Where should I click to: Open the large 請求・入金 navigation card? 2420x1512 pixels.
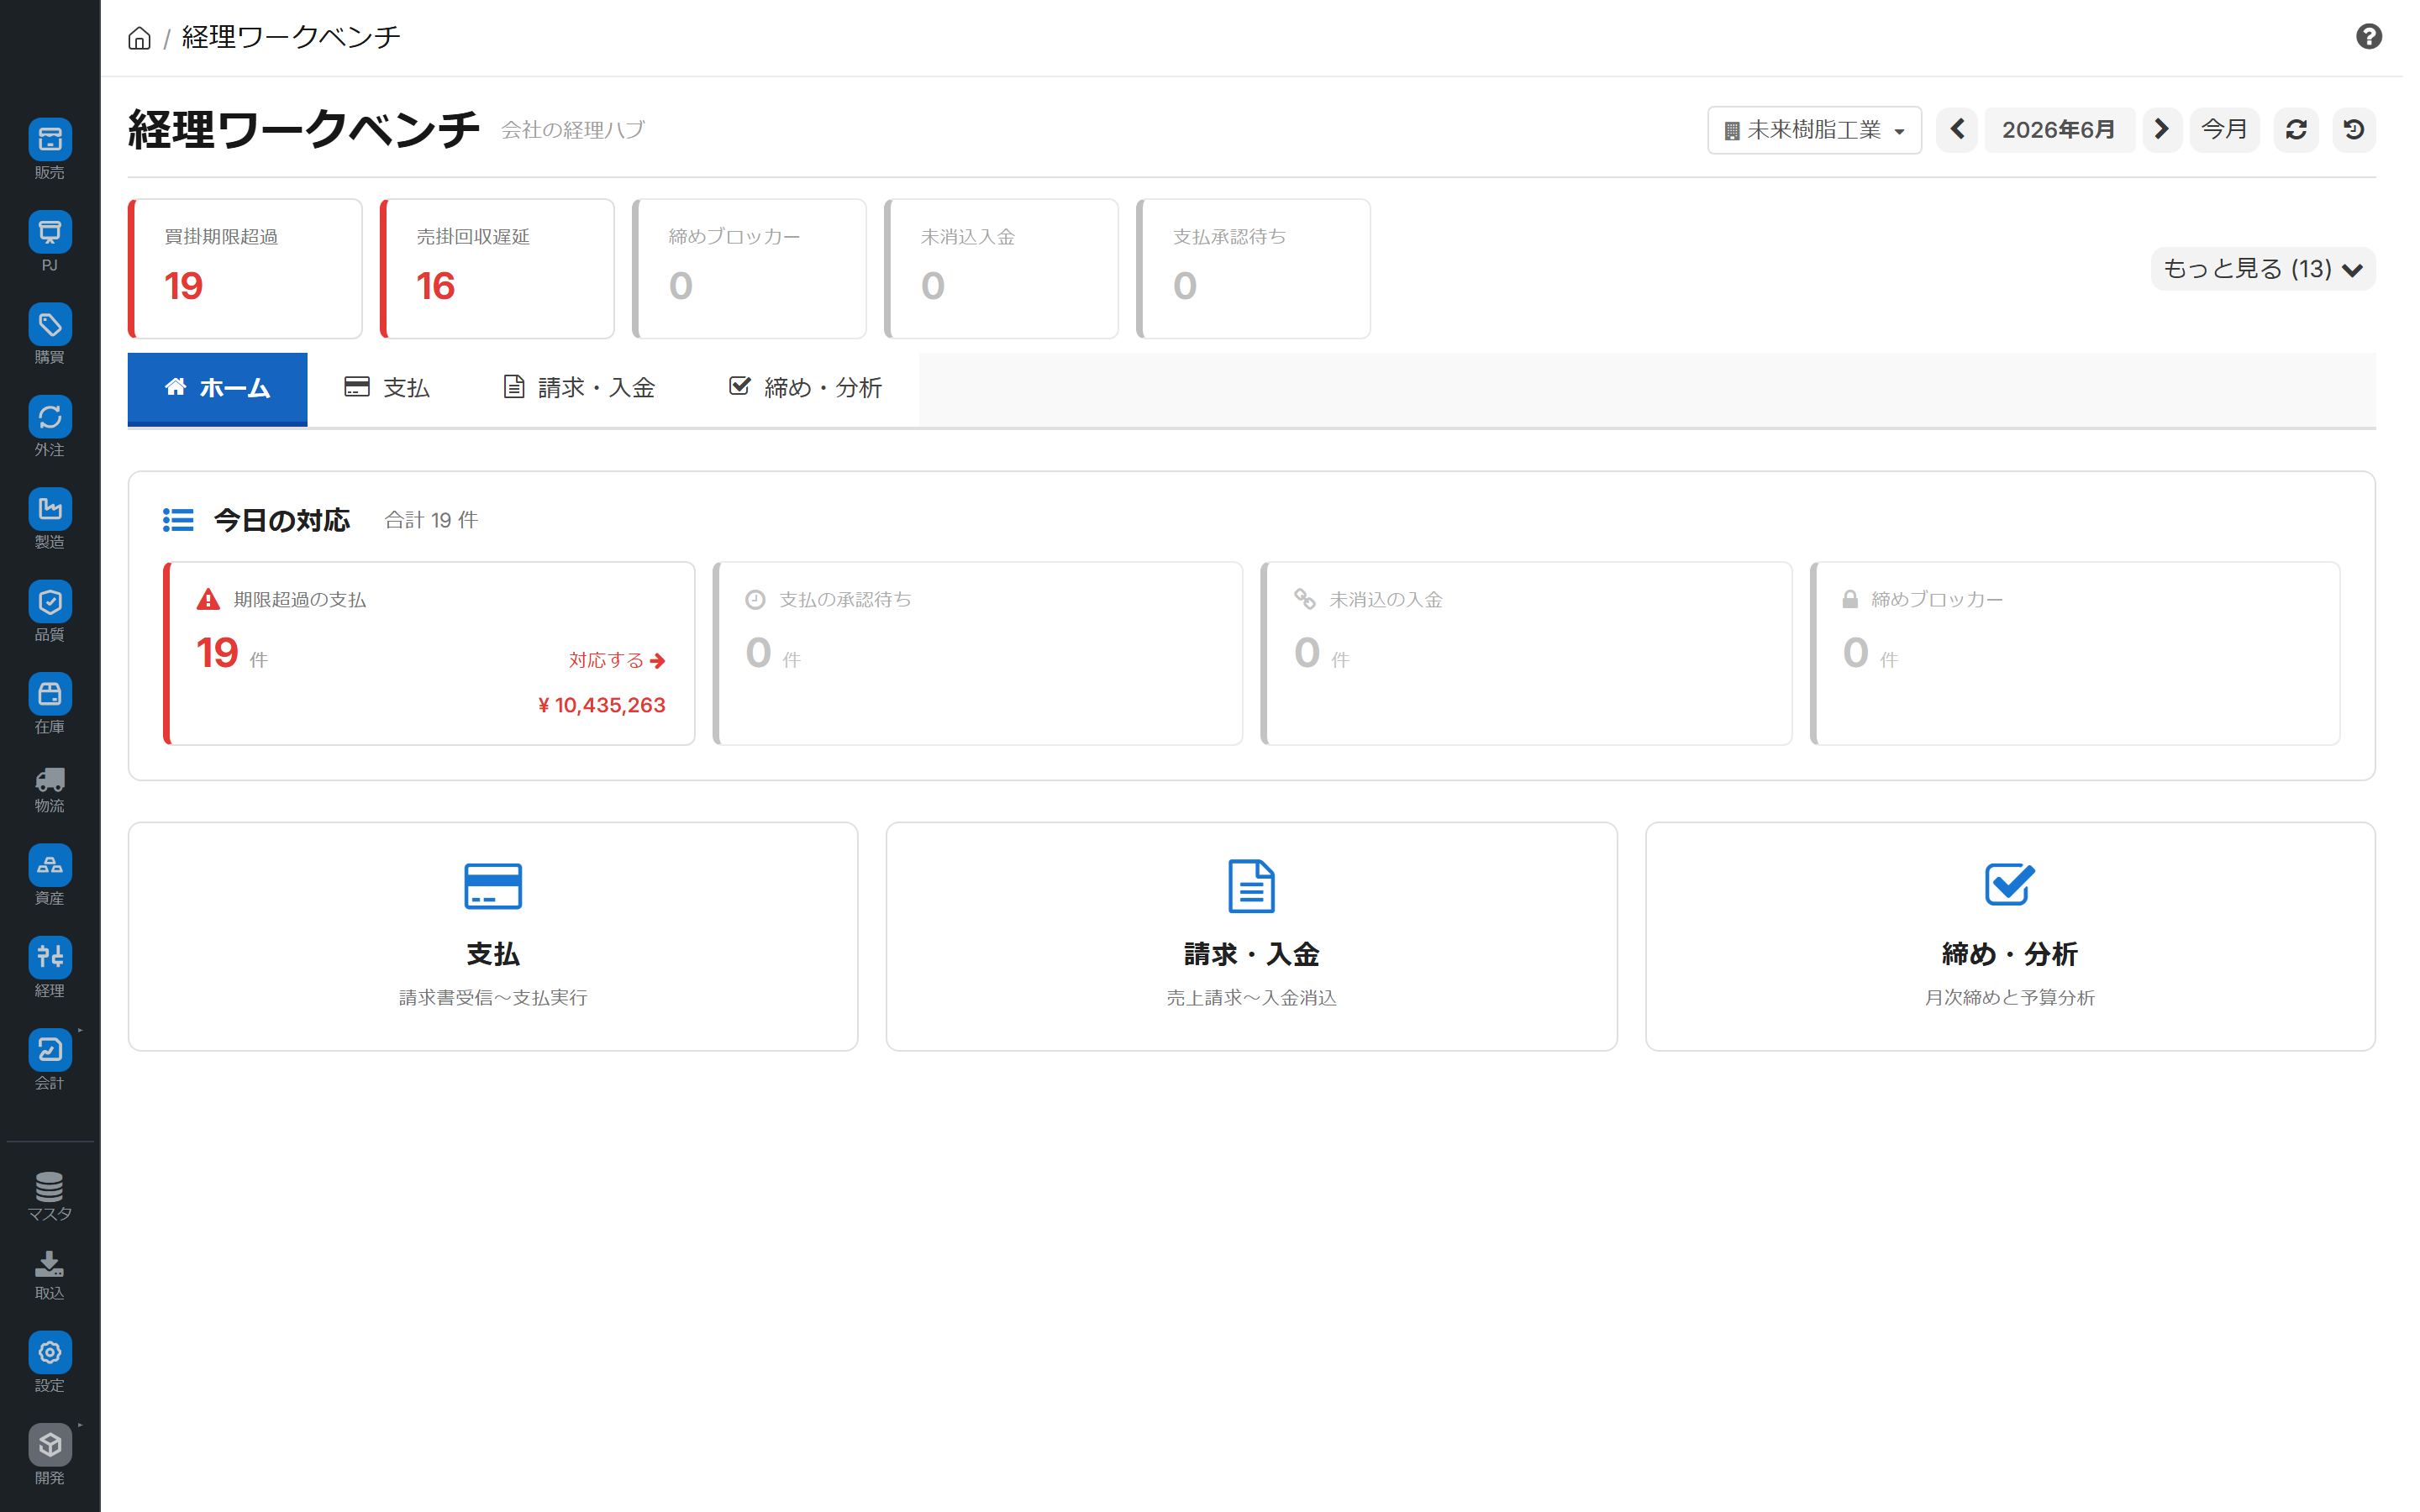[x=1251, y=936]
